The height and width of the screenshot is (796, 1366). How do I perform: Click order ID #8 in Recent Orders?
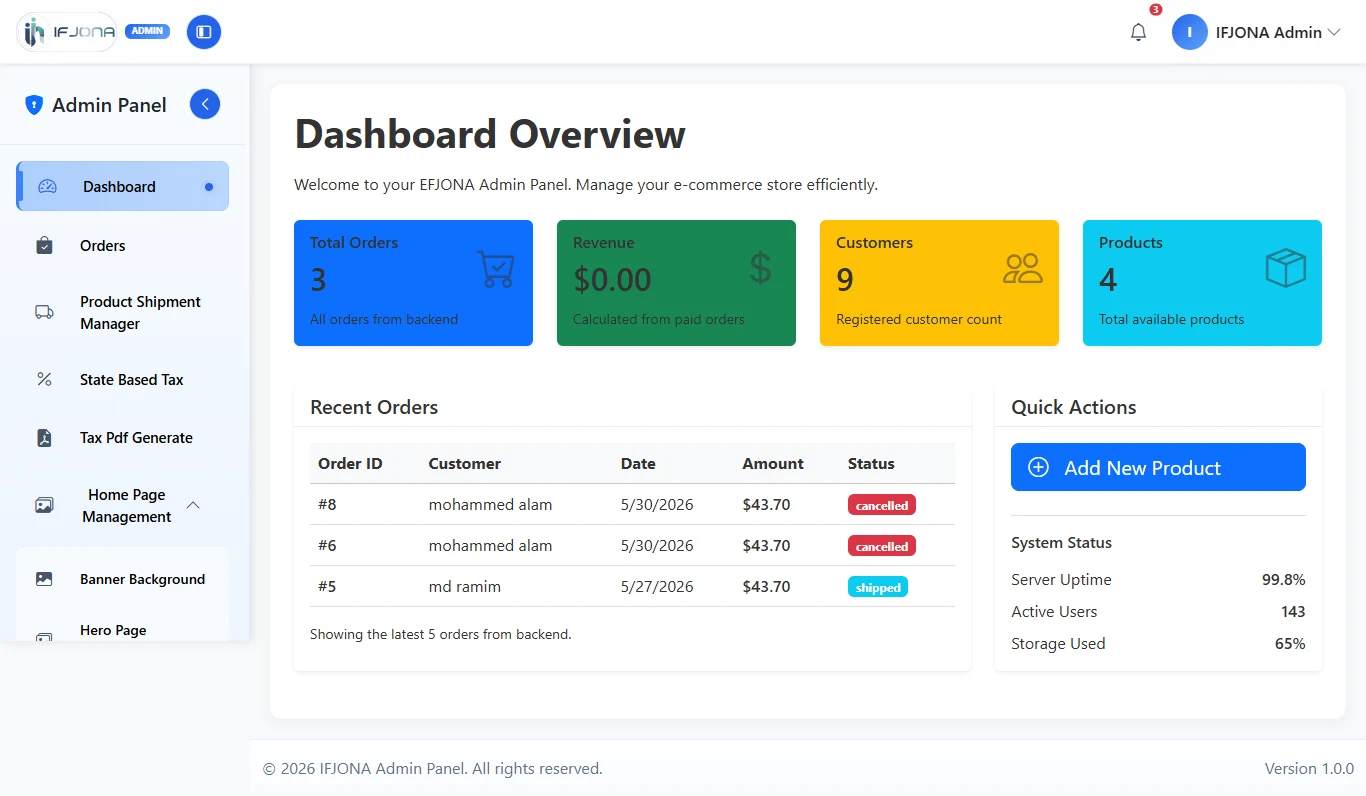tap(327, 504)
